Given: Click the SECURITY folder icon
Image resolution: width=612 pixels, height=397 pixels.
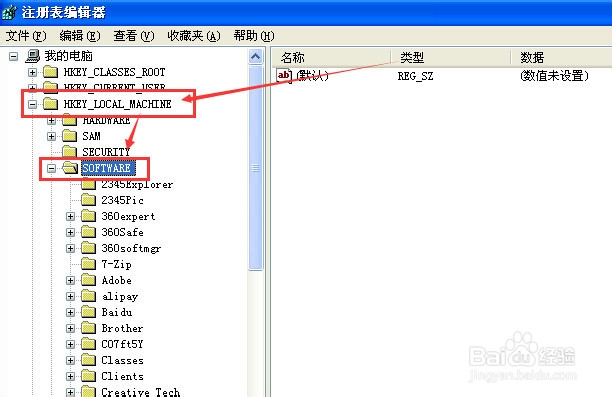Looking at the screenshot, I should (x=70, y=152).
